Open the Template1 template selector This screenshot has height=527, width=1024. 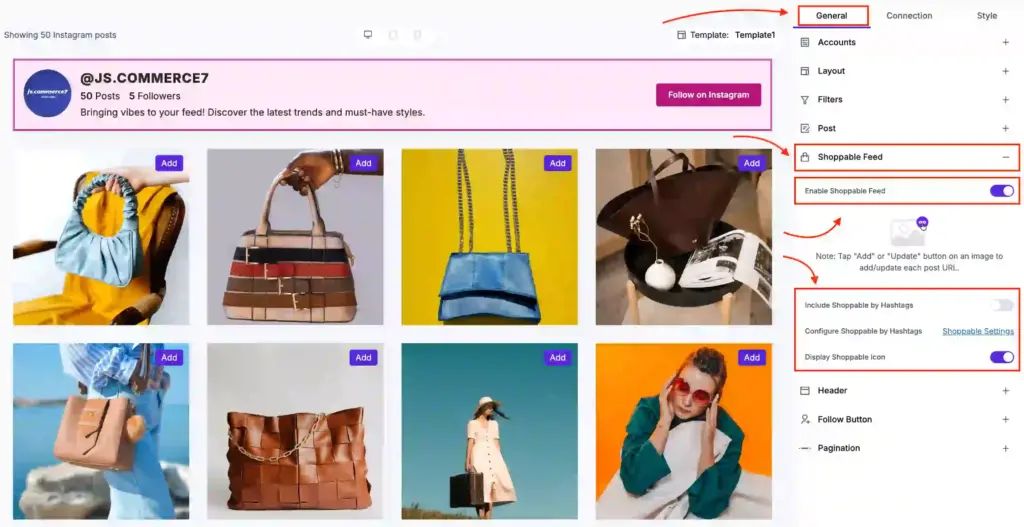tap(755, 35)
